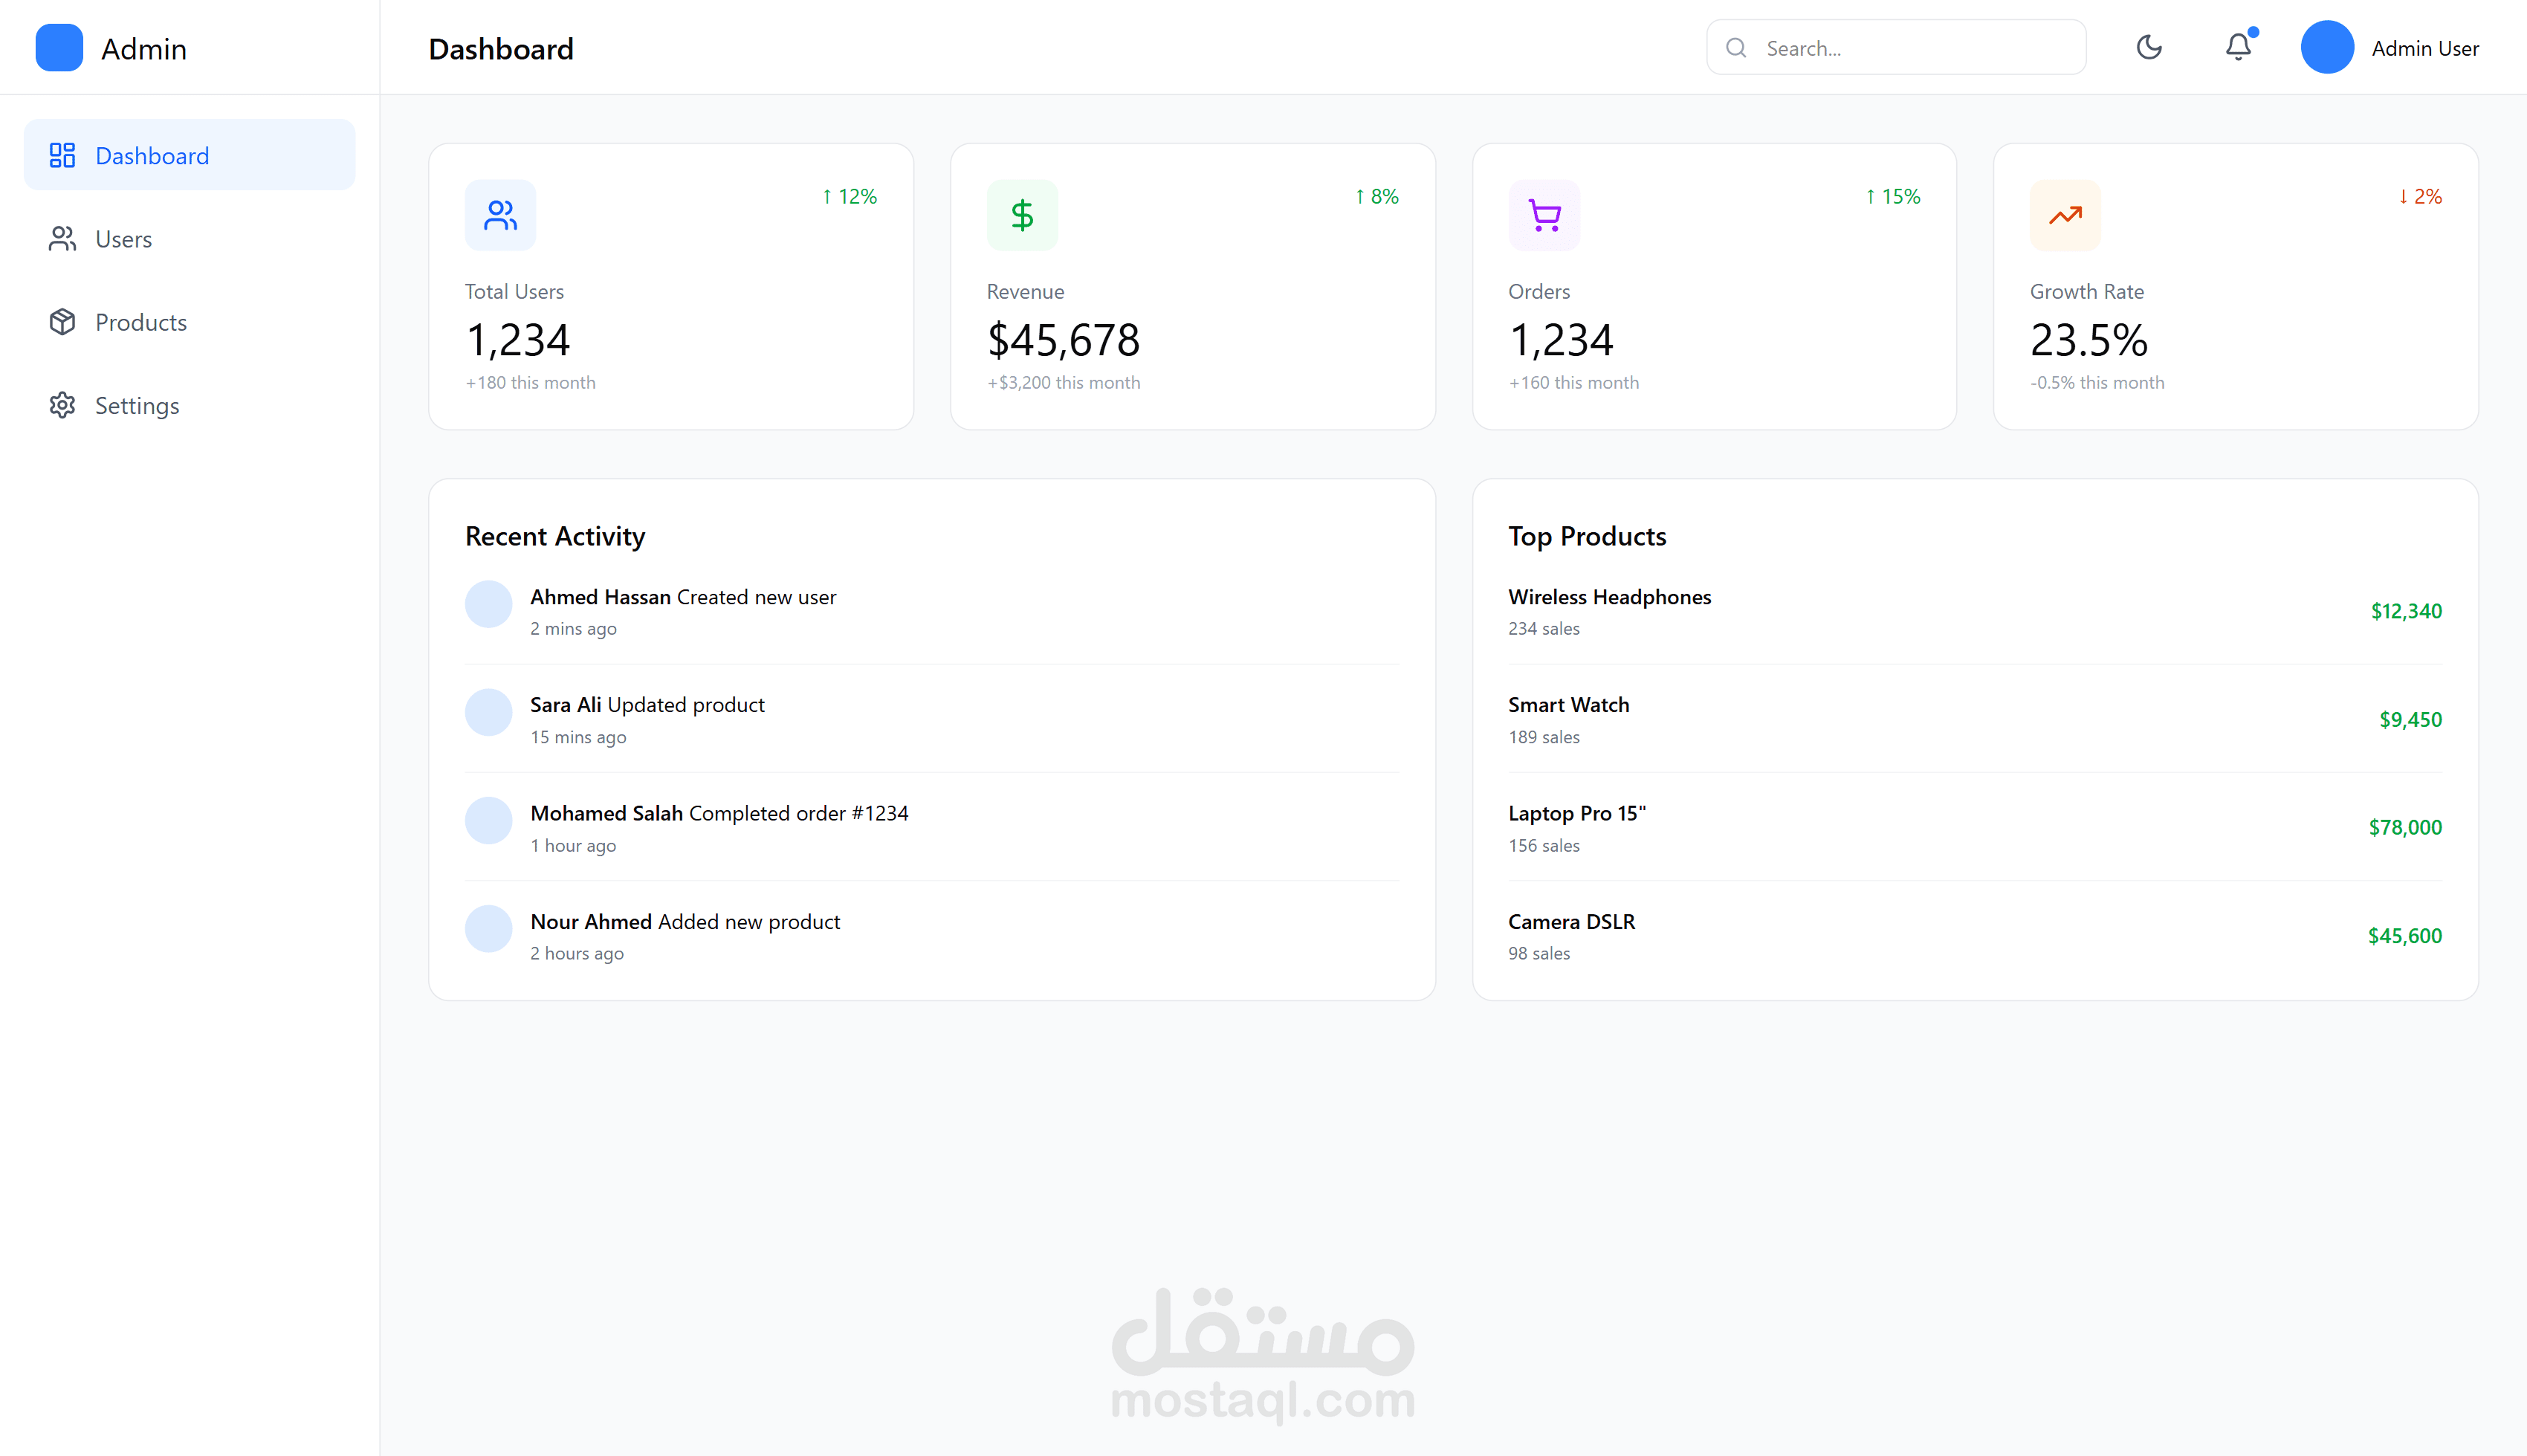
Task: Open notifications via the bell icon
Action: tap(2238, 47)
